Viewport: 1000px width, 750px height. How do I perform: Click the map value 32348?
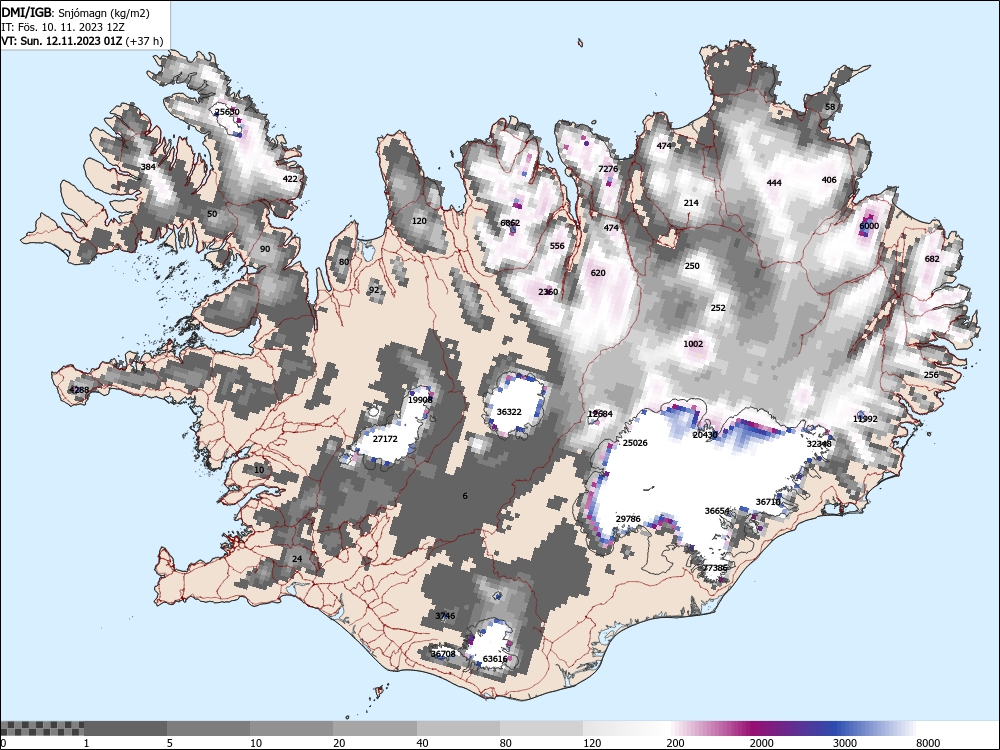(x=819, y=444)
